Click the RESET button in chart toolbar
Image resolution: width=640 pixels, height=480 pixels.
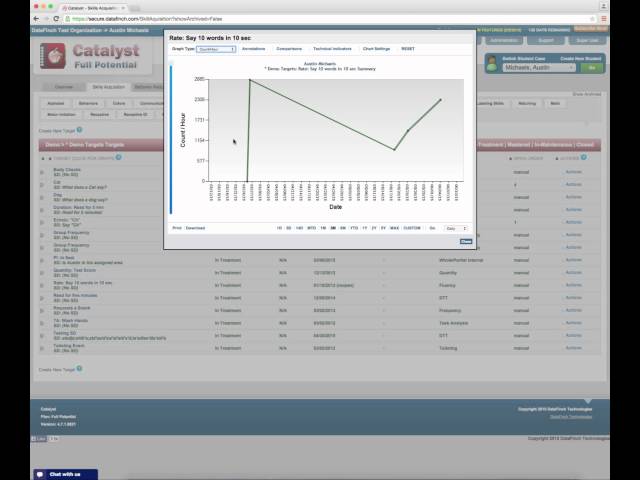pyautogui.click(x=407, y=49)
